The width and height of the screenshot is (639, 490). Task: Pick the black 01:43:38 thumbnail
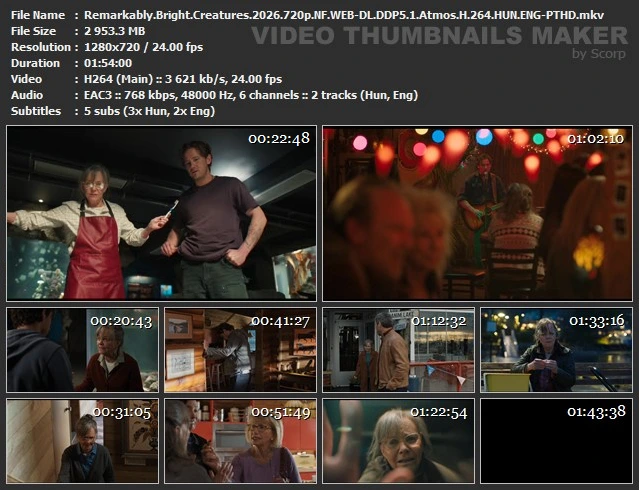[557, 441]
